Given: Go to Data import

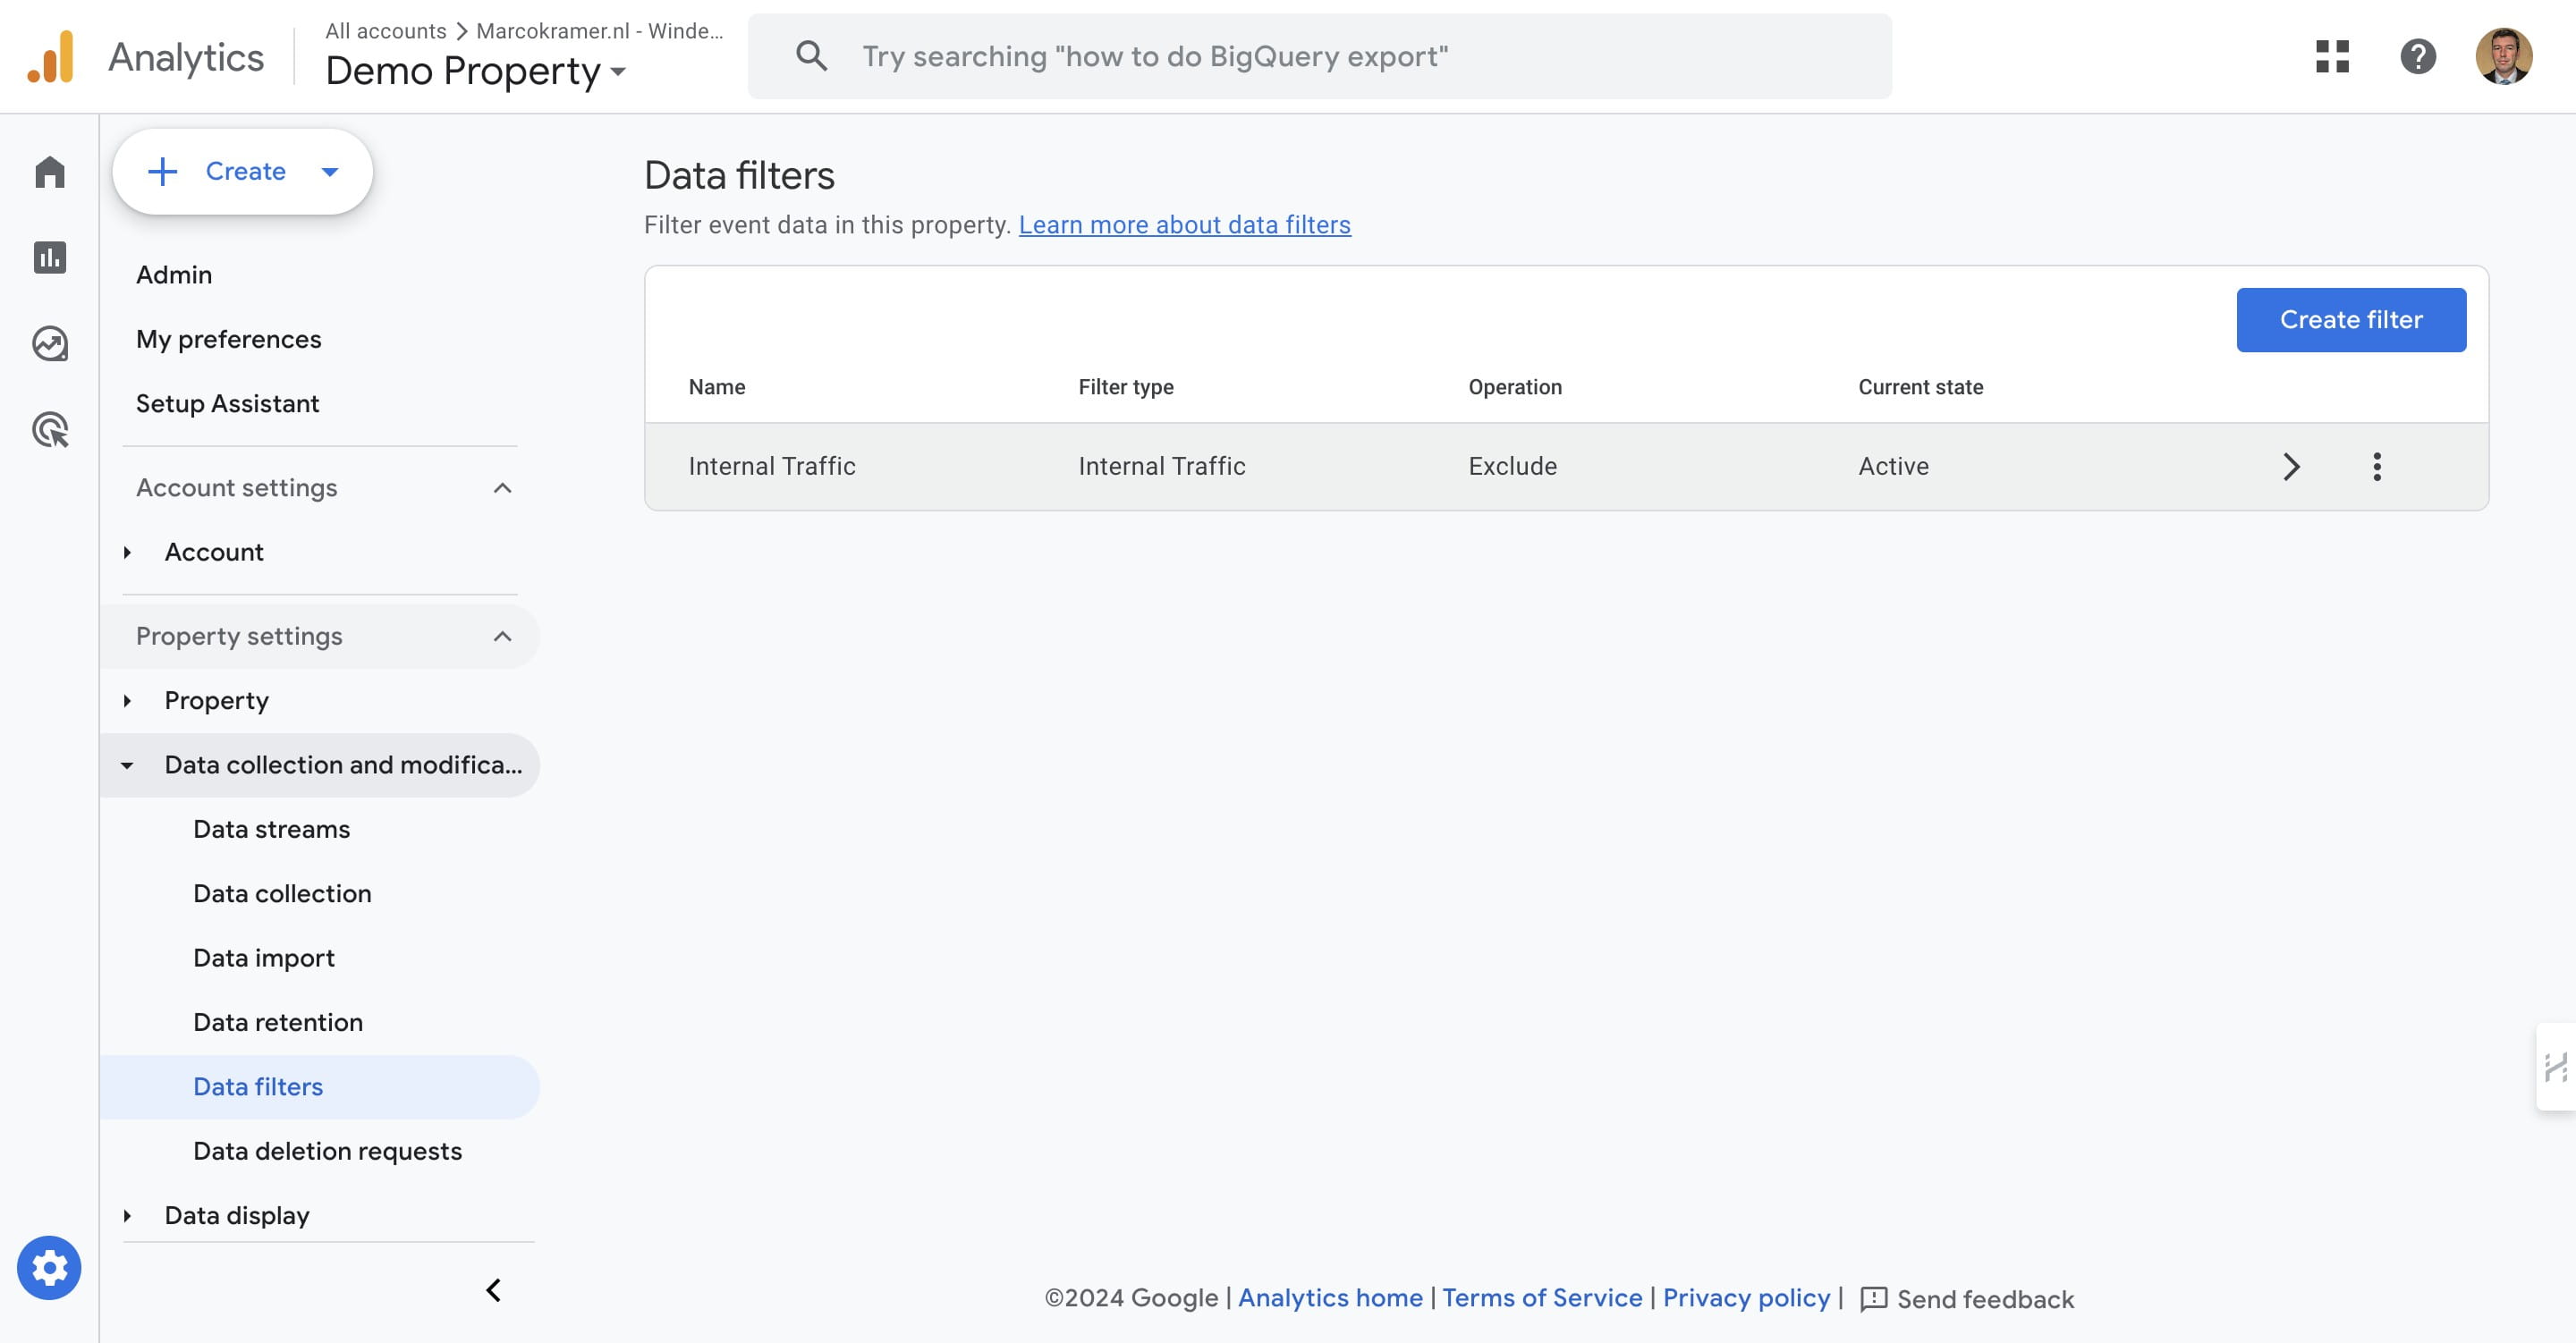Looking at the screenshot, I should tap(264, 958).
